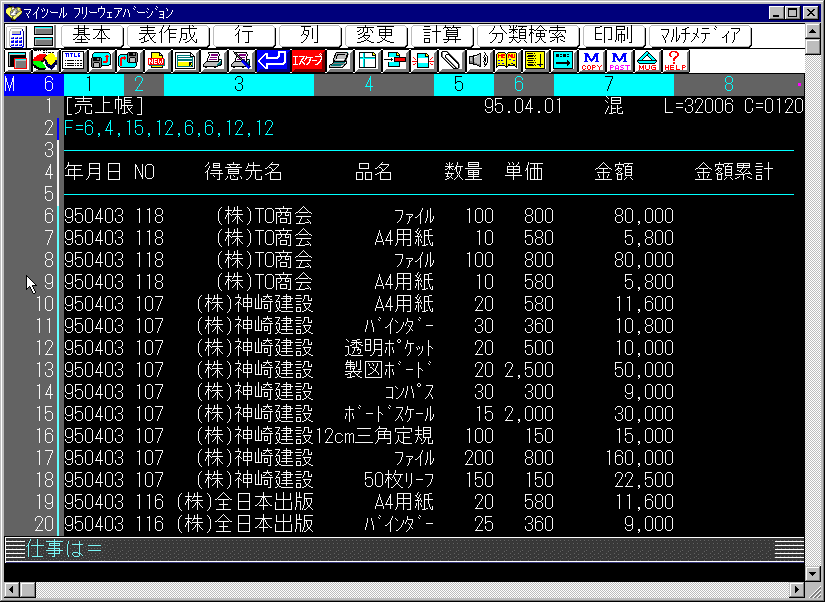Screen dimensions: 825x602
Task: Click the M COPY toolbar button
Action: point(591,61)
